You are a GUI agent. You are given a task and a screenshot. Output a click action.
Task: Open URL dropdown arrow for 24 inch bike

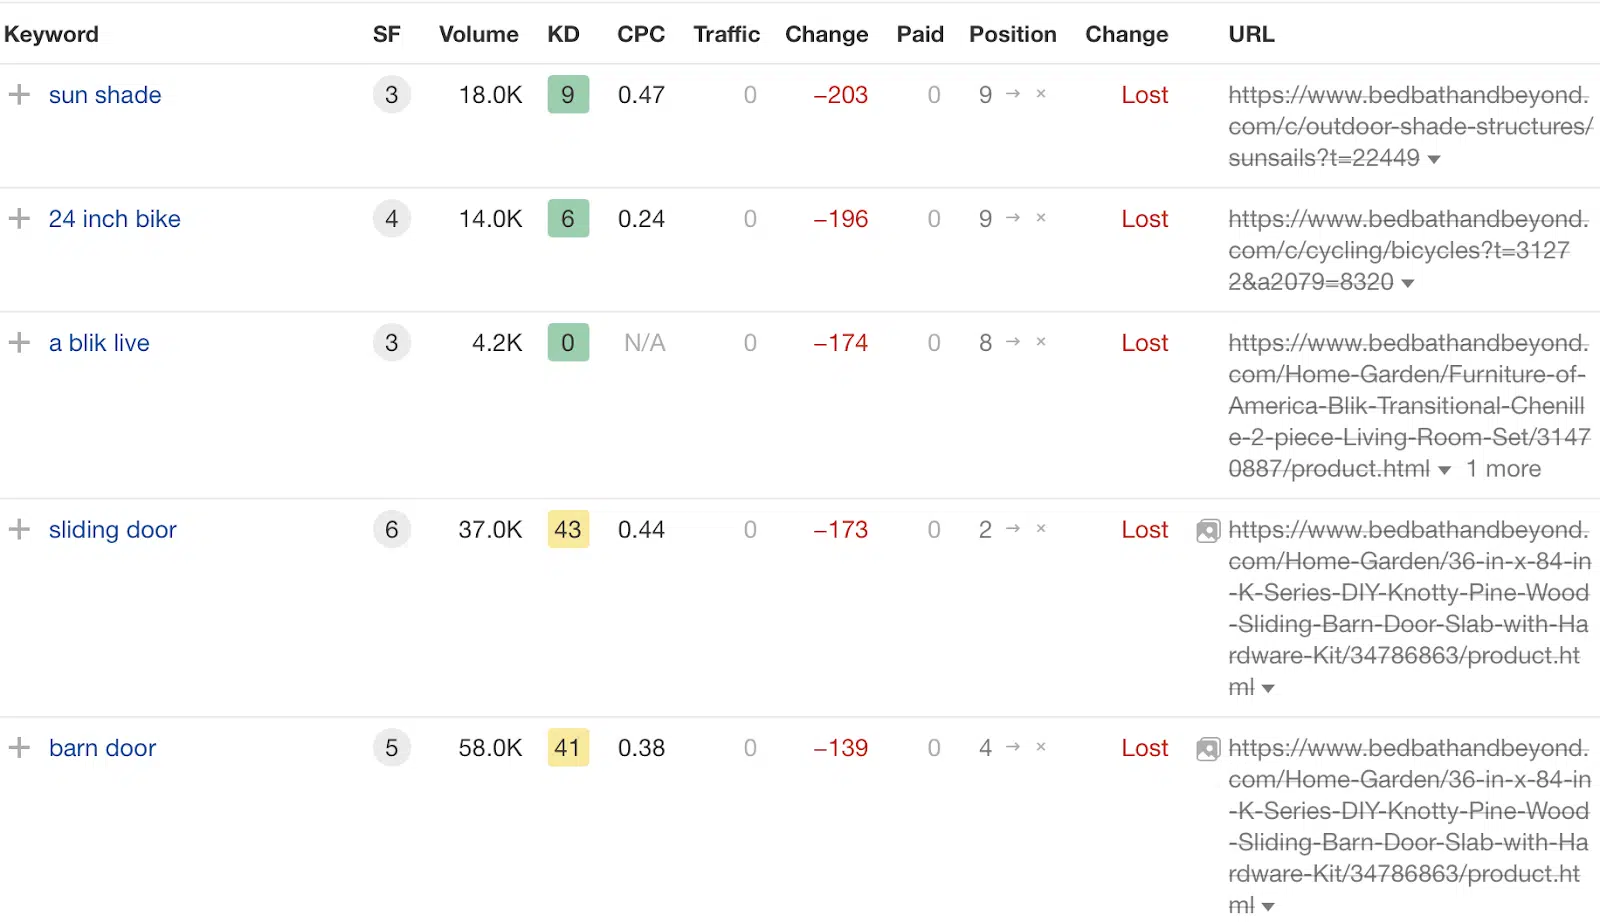click(1408, 284)
